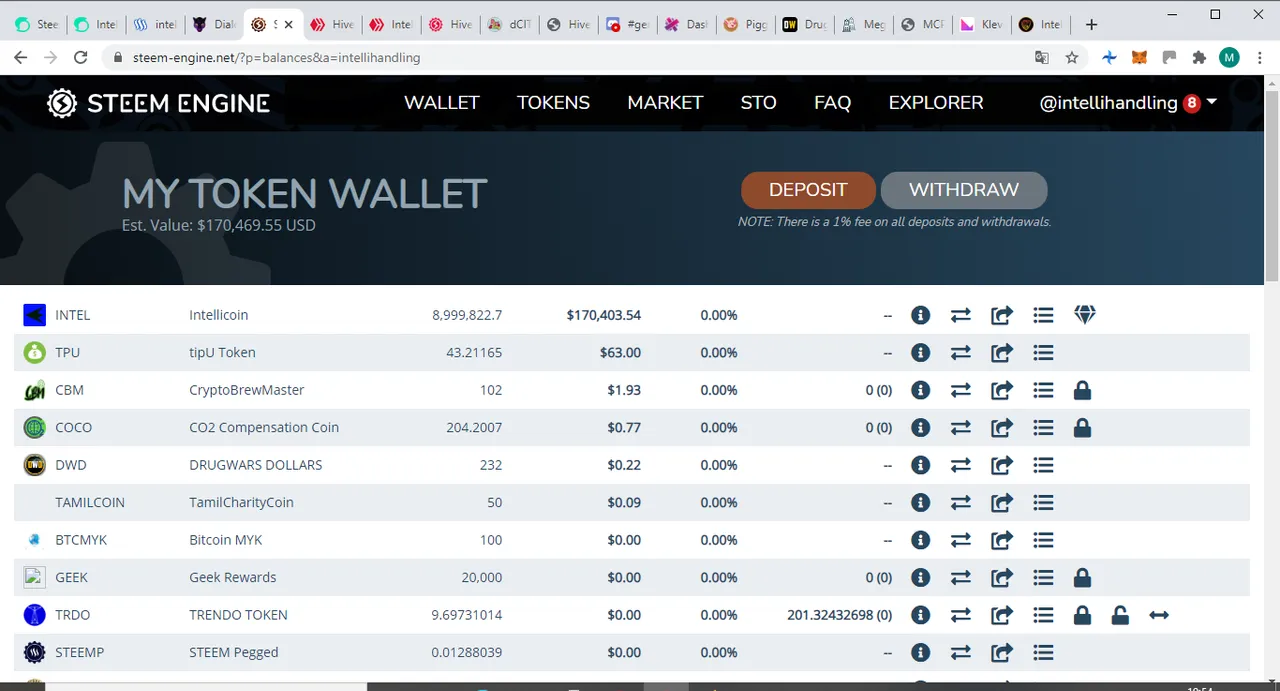The width and height of the screenshot is (1280, 691).
Task: Click the TPU token logo
Action: pos(35,352)
